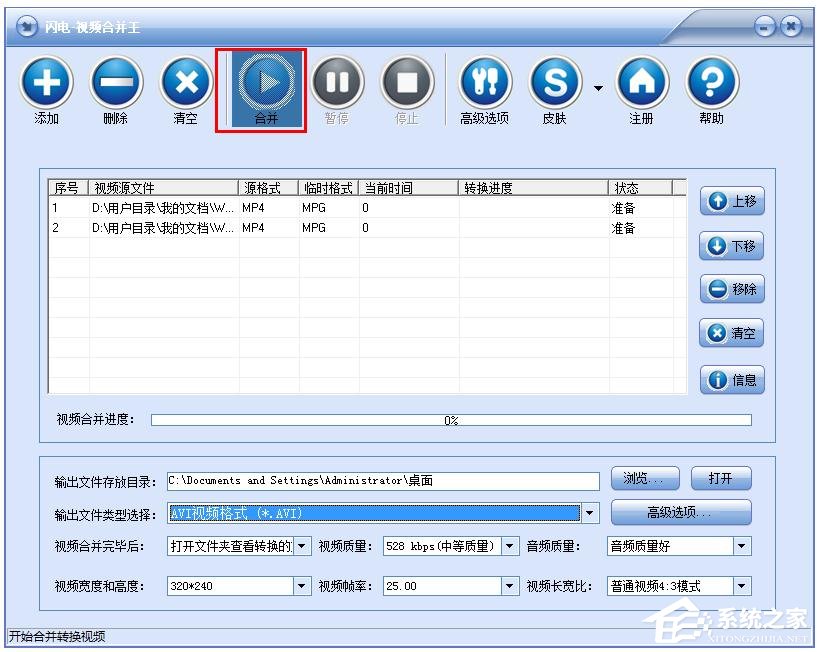This screenshot has height=652, width=817.
Task: Select the 视频源文件 column header
Action: pos(160,187)
